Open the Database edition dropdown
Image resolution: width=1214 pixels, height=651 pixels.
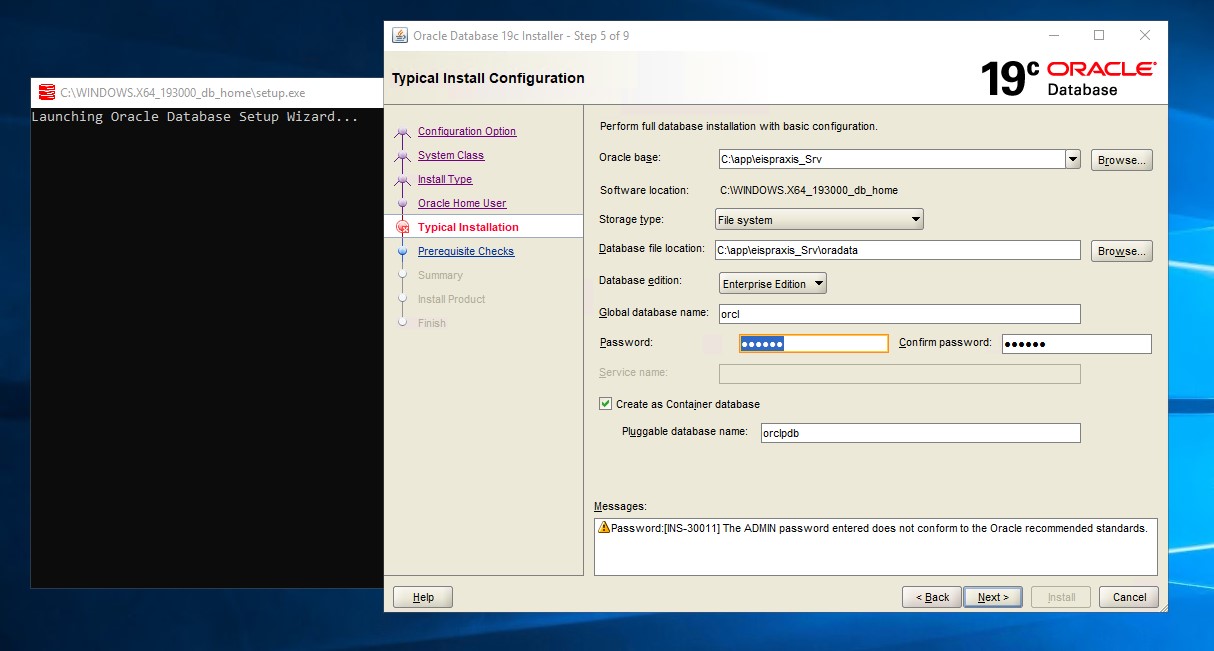(x=773, y=284)
